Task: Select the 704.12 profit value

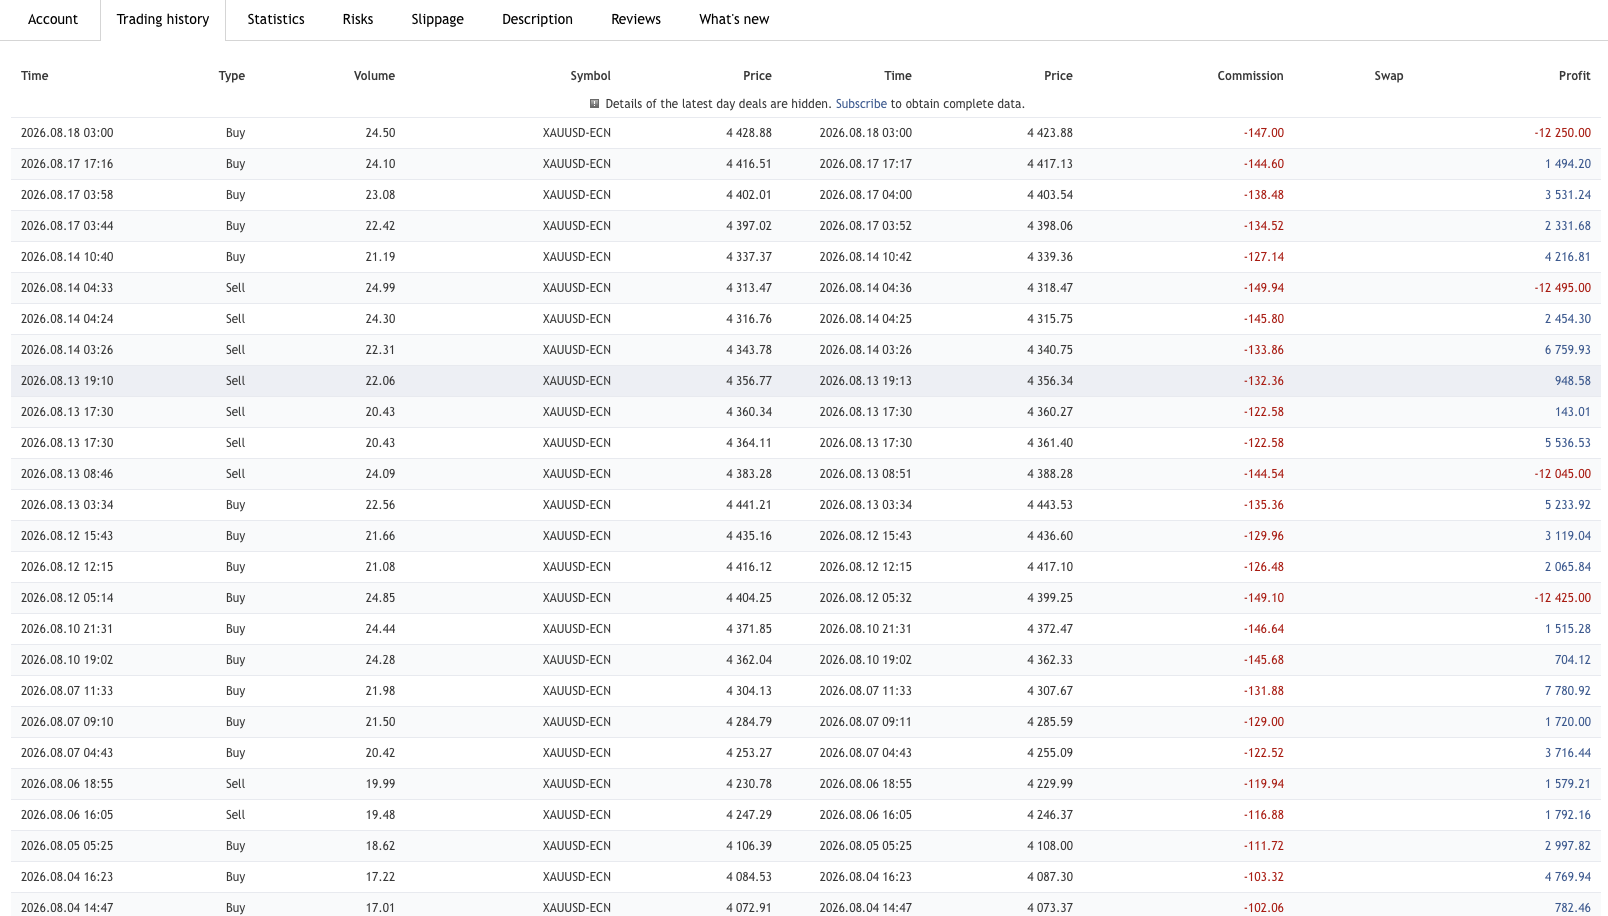Action: point(1573,660)
